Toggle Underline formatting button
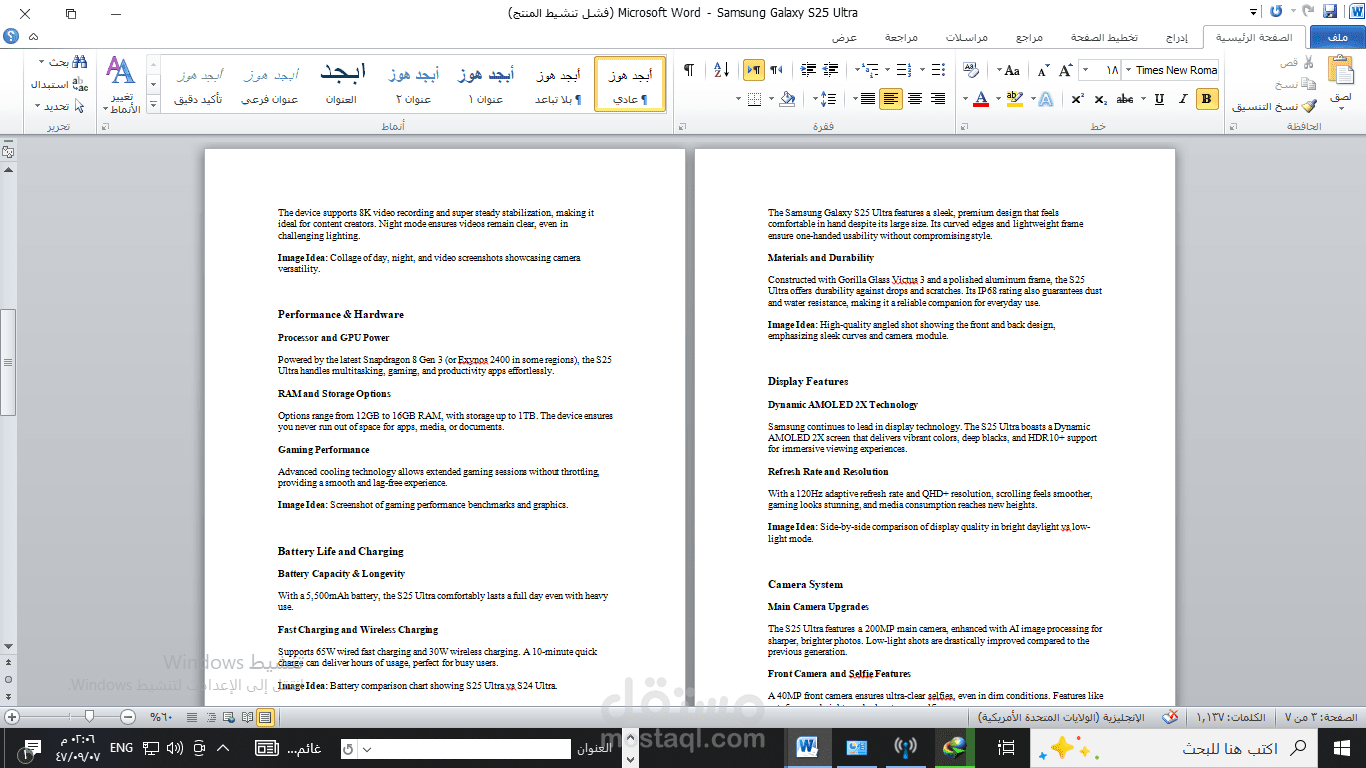The image size is (1366, 768). coord(1159,99)
